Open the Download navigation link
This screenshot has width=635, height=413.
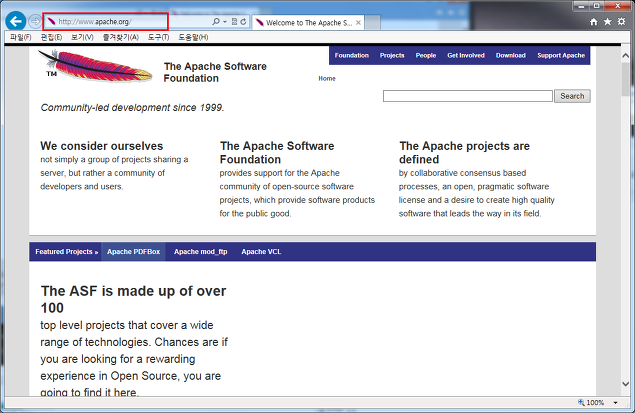(x=511, y=55)
